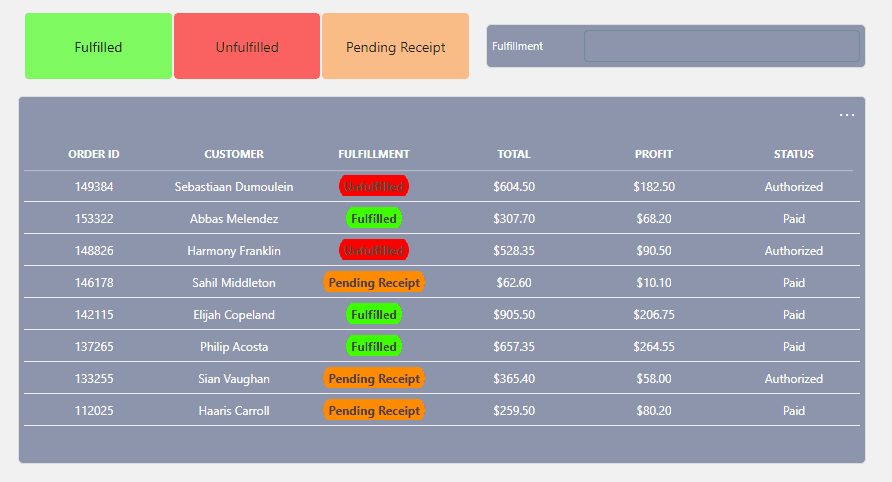
Task: Select order ID 148826
Action: point(94,251)
